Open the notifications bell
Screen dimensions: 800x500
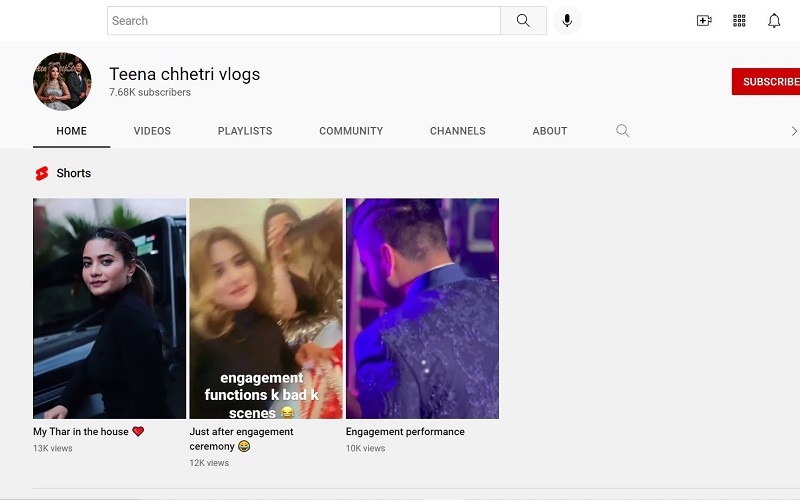[x=774, y=21]
